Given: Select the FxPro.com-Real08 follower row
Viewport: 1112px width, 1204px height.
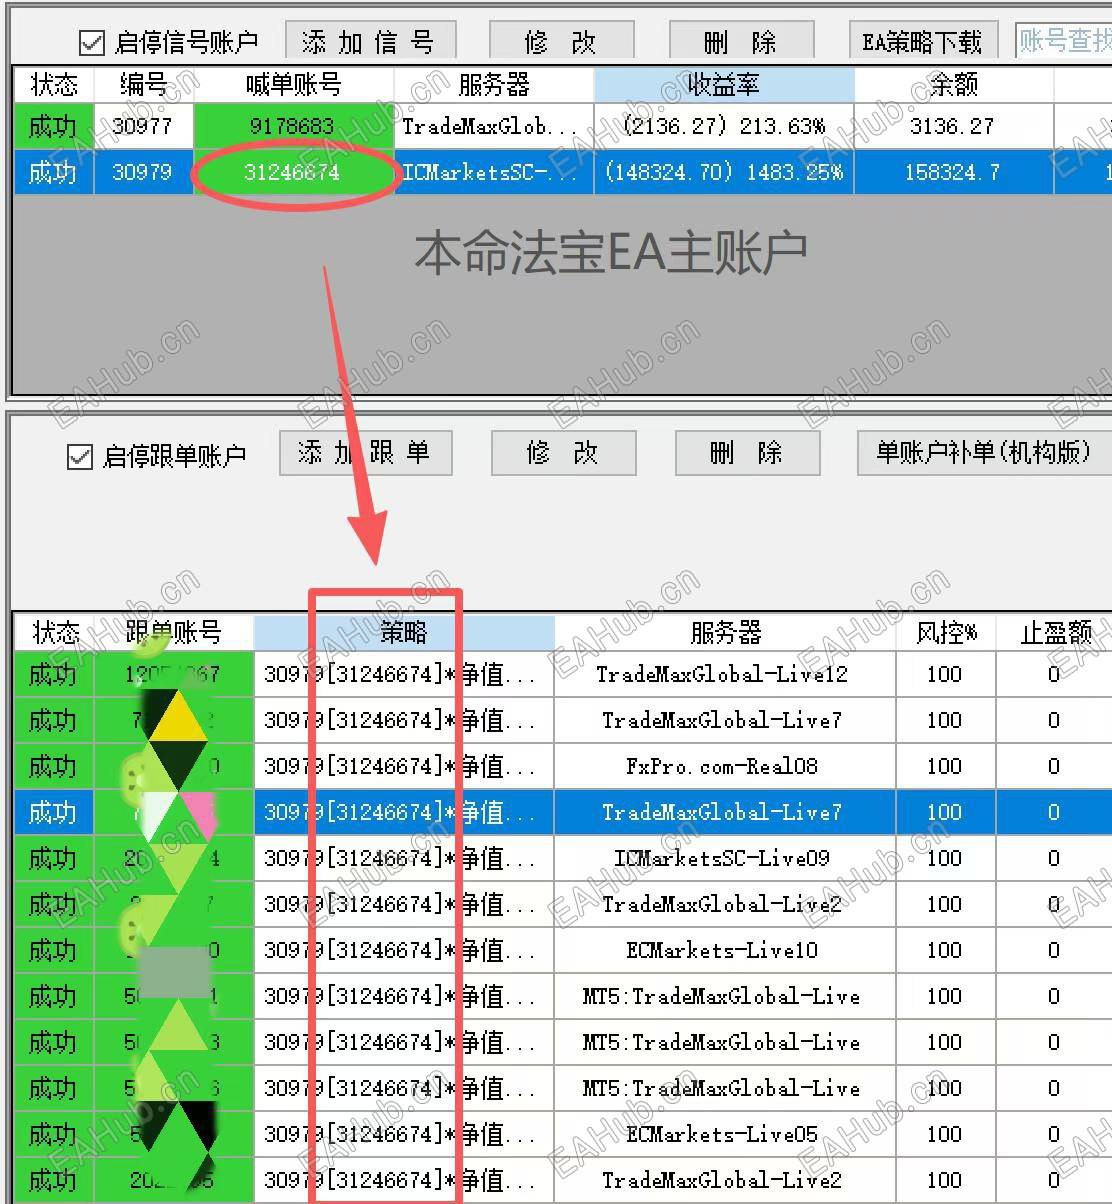Looking at the screenshot, I should coord(722,766).
